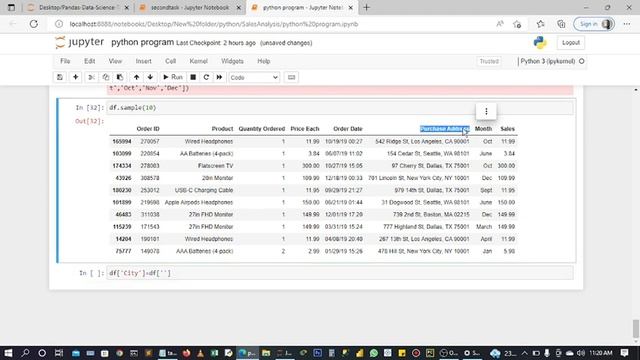The image size is (640, 360).
Task: Restart kernel and run all cells icon
Action: tap(219, 77)
